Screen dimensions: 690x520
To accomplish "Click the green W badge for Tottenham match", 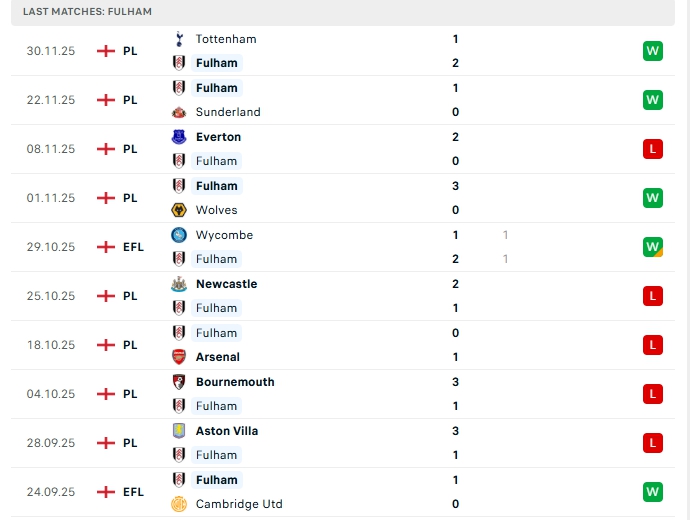I will tap(653, 51).
